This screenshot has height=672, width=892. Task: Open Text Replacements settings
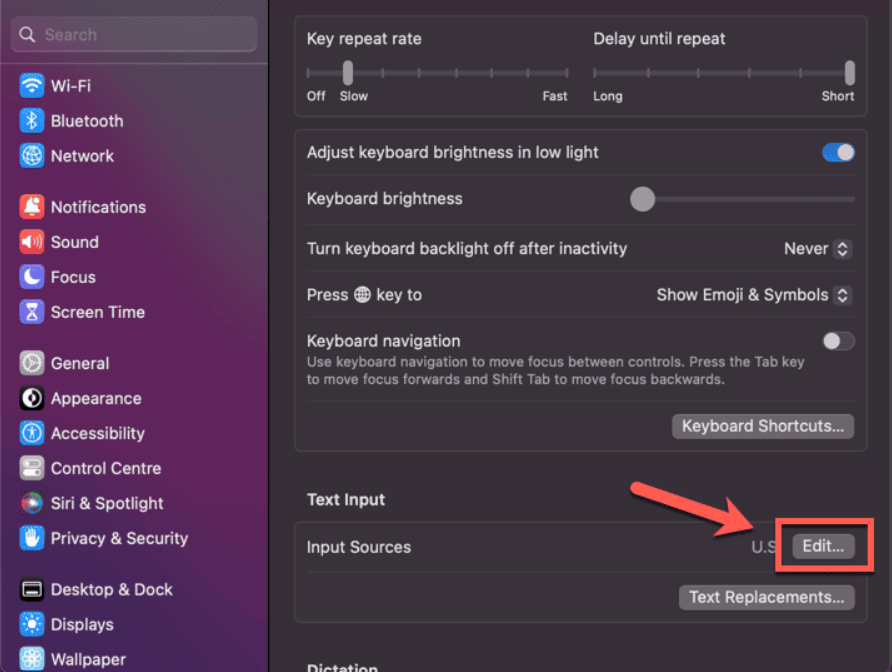click(x=766, y=597)
